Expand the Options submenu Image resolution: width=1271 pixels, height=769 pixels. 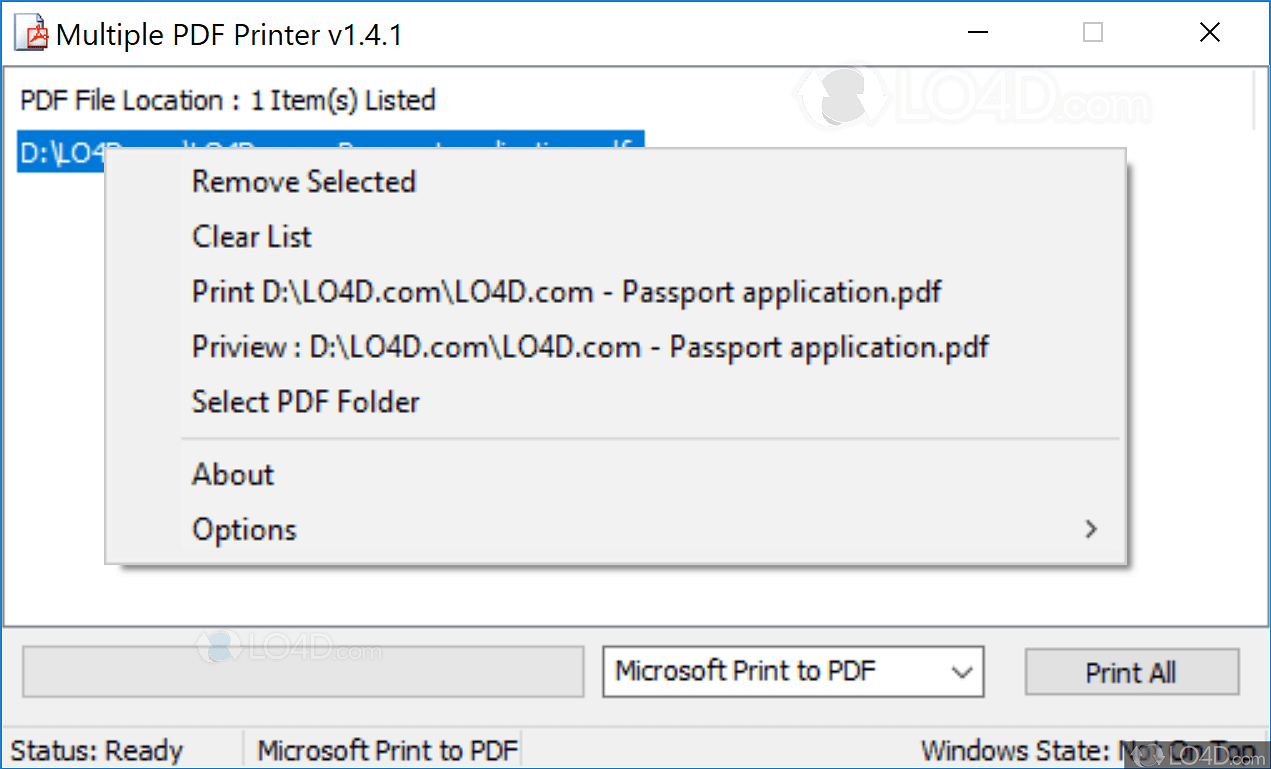point(244,529)
